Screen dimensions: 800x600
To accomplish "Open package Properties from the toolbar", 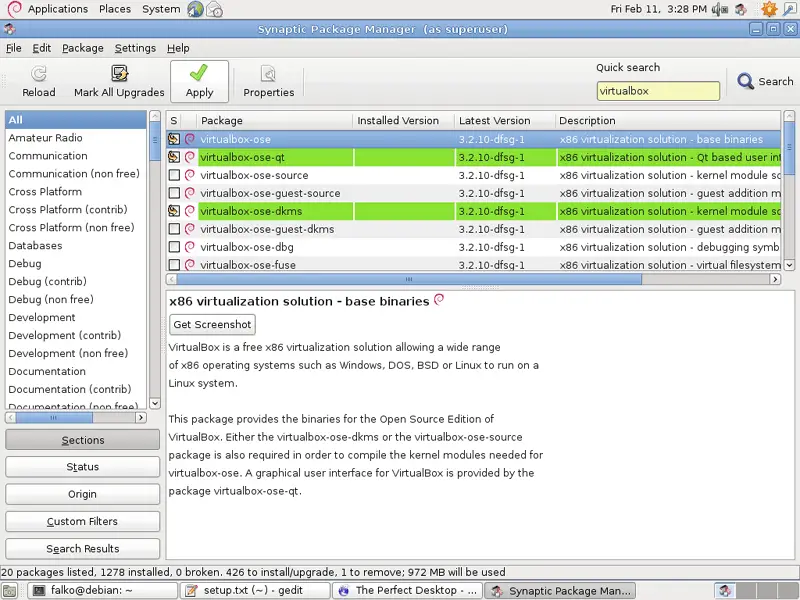I will click(268, 81).
